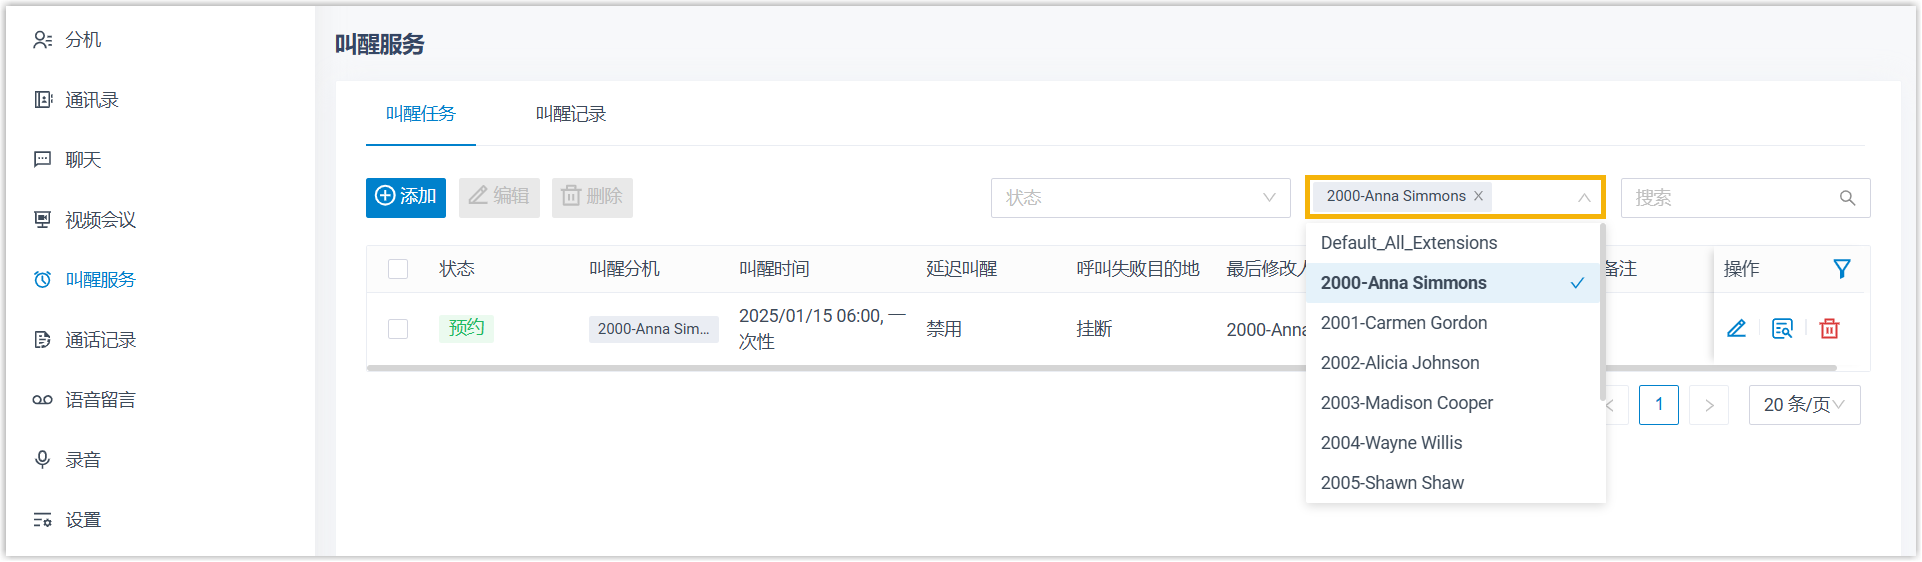Open 通话记录 call logs in sidebar

coord(100,340)
